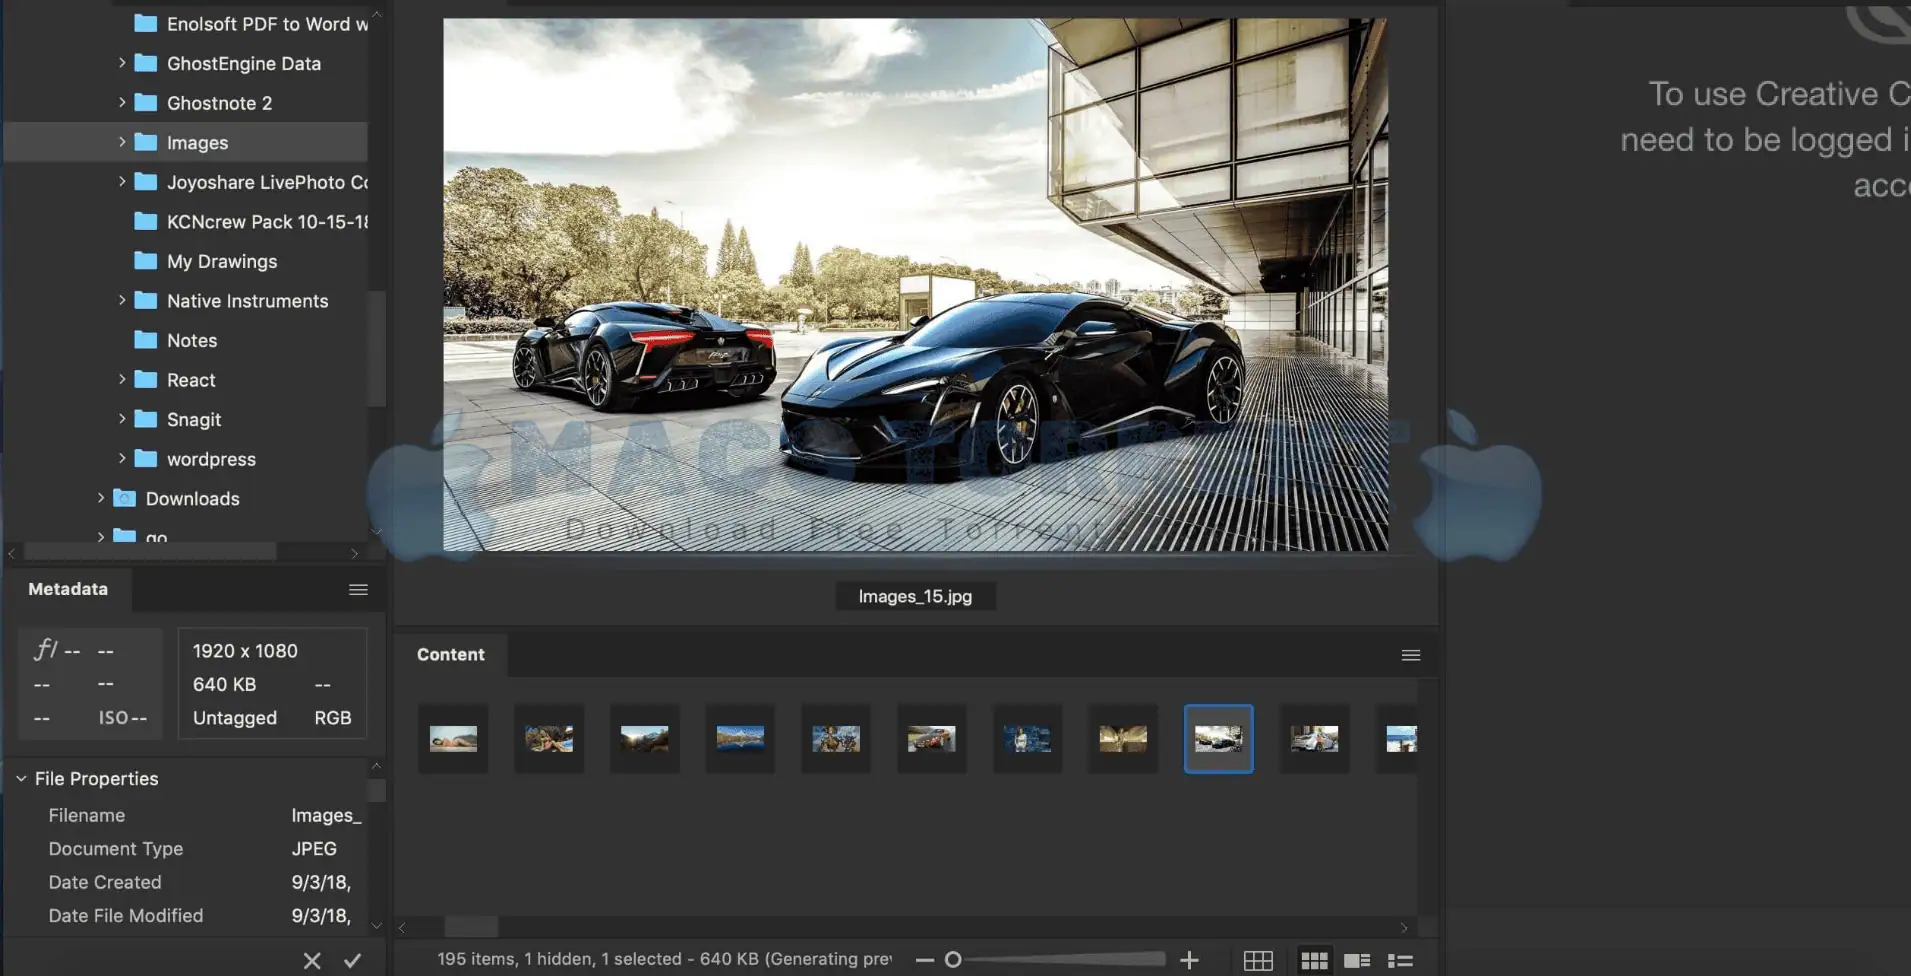Image resolution: width=1911 pixels, height=976 pixels.
Task: Click the Content panel horizontal scrollbar thumb
Action: [x=471, y=927]
